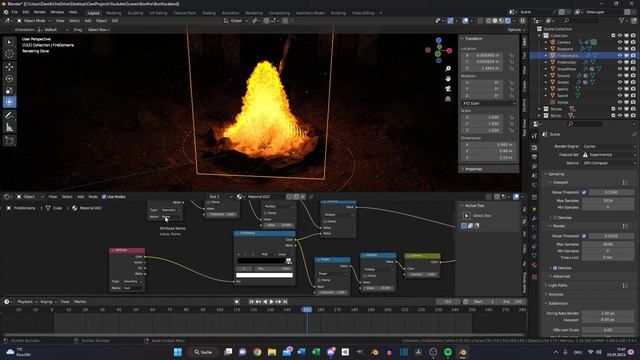The height and width of the screenshot is (360, 640).
Task: Hide the FireDomains object in viewport
Action: pyautogui.click(x=620, y=56)
